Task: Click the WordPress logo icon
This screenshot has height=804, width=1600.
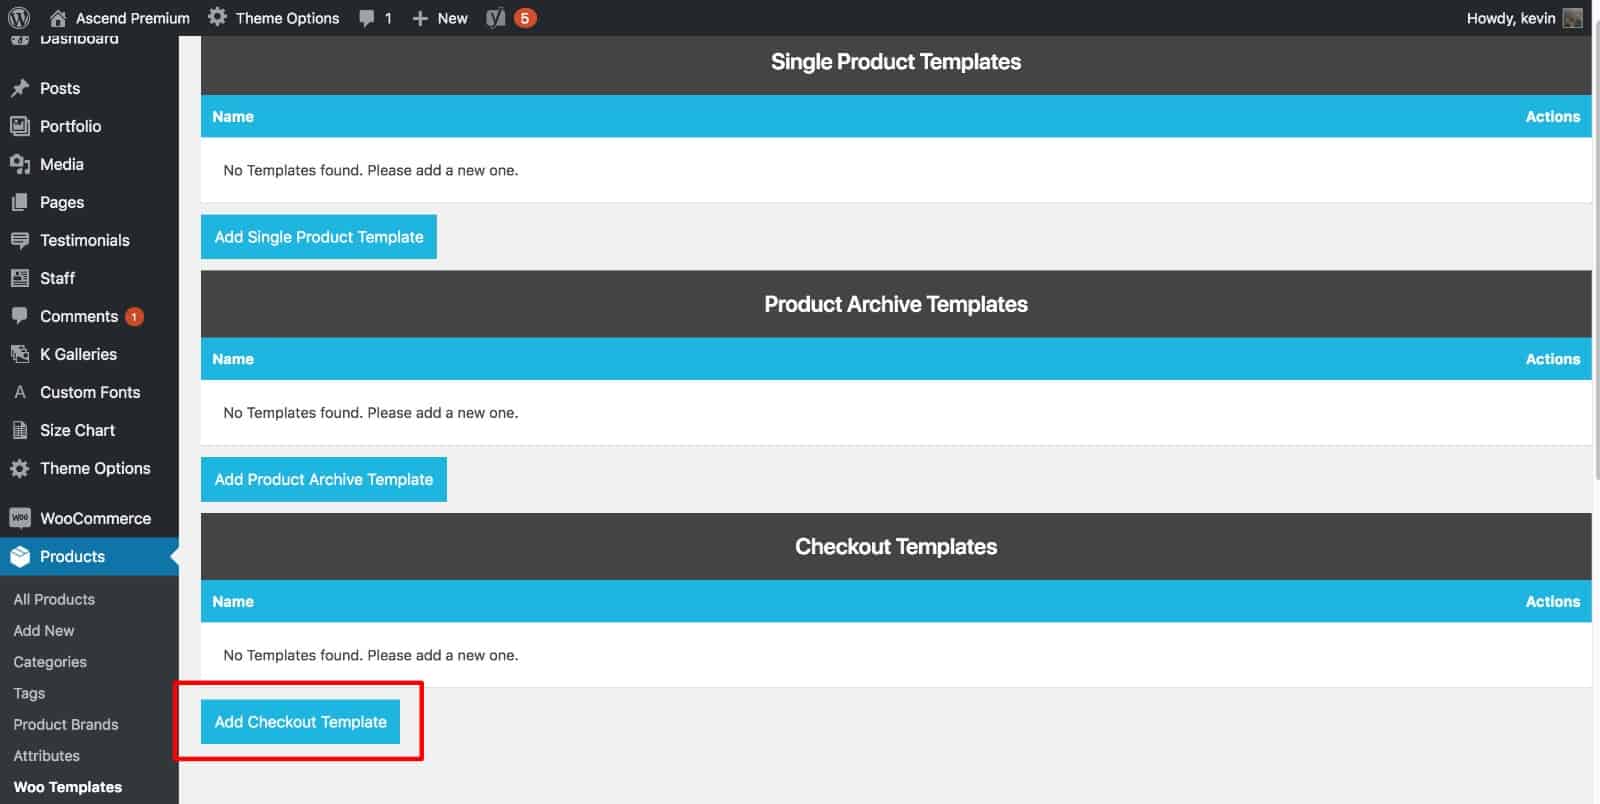Action: pos(19,18)
